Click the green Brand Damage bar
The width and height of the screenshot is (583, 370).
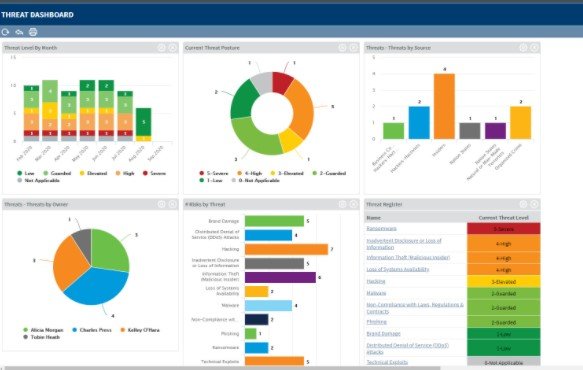(x=274, y=221)
